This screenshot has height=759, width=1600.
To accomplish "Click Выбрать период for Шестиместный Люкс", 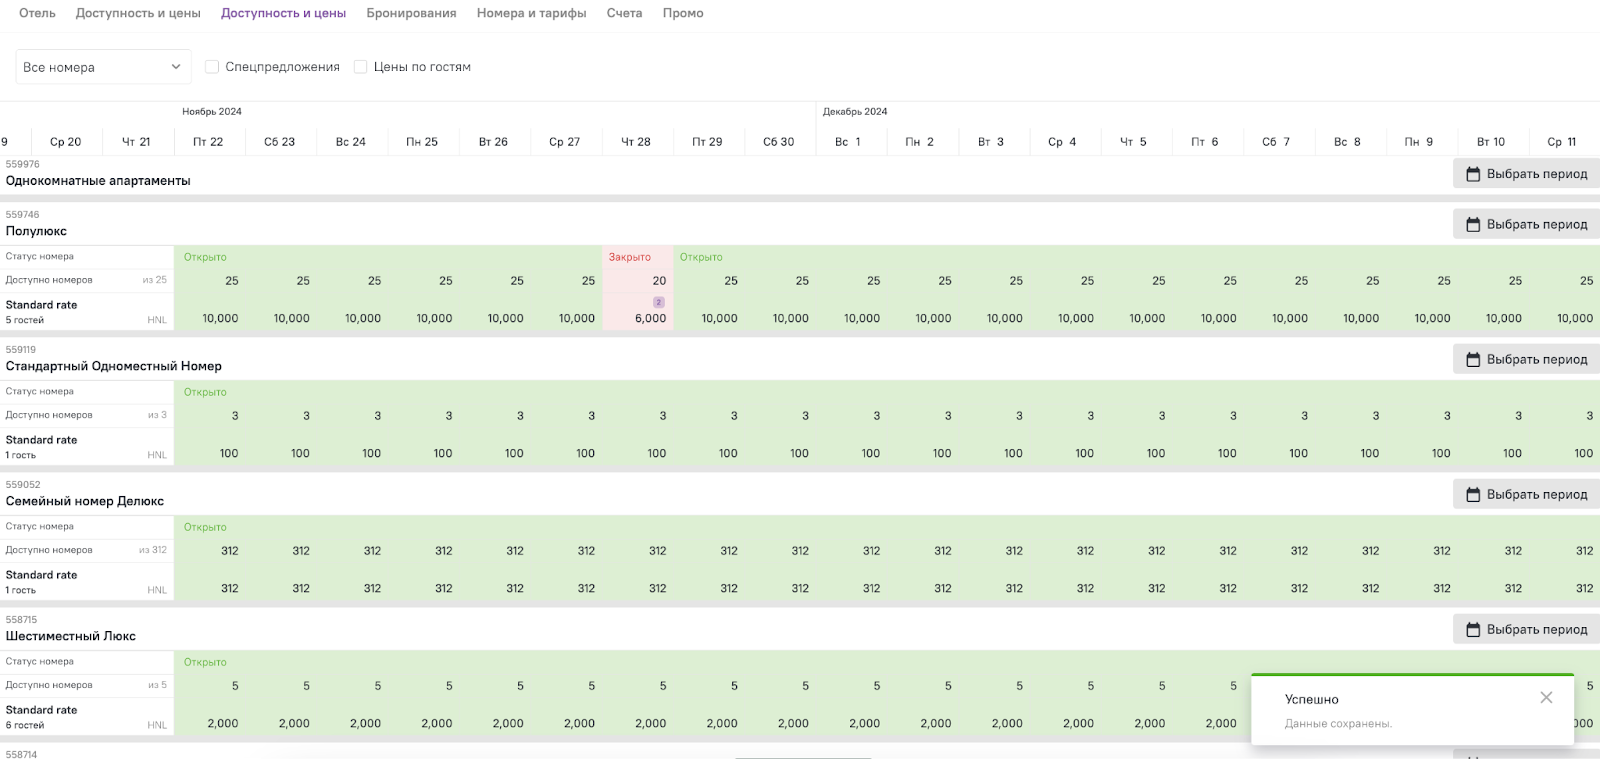I will pyautogui.click(x=1526, y=629).
